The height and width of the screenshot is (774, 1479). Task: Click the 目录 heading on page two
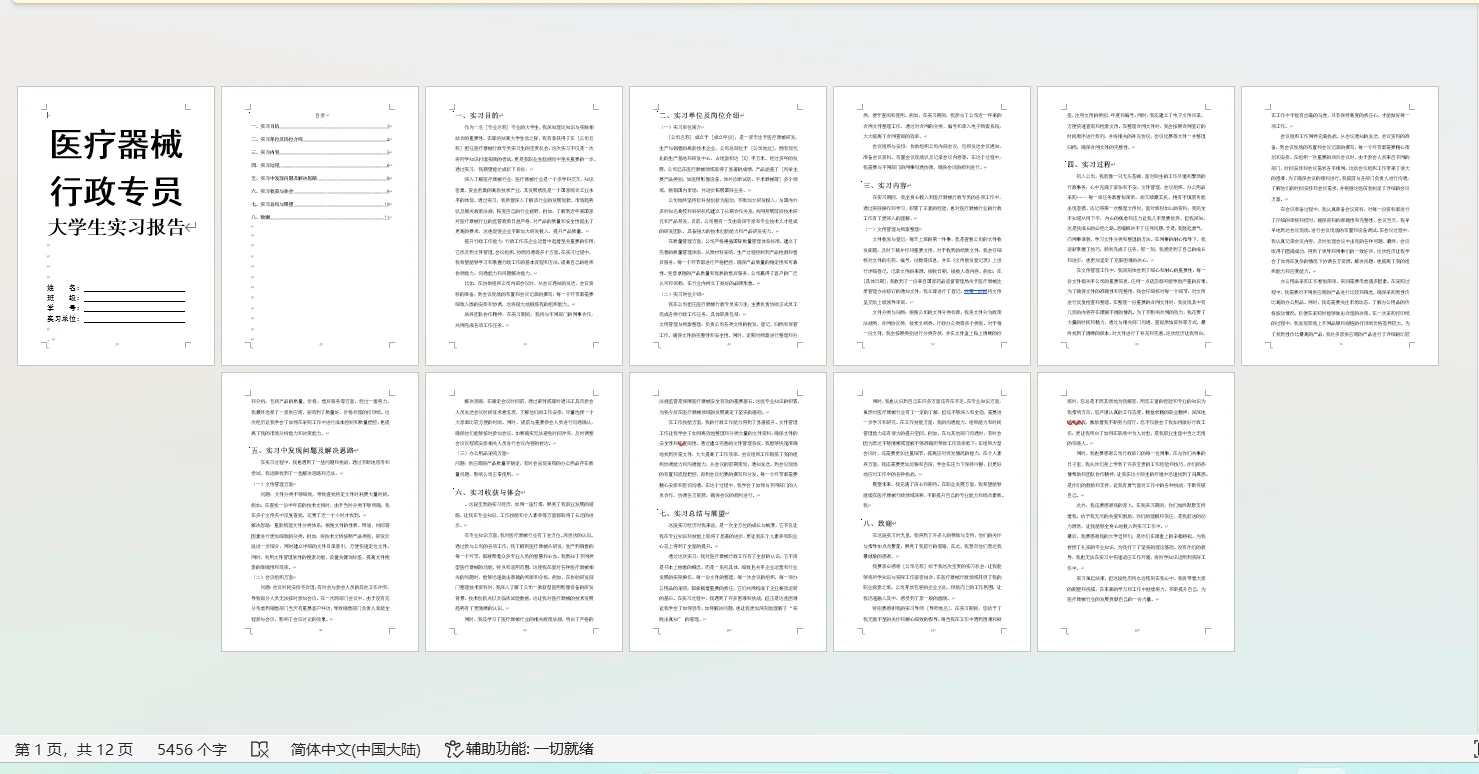click(x=319, y=114)
